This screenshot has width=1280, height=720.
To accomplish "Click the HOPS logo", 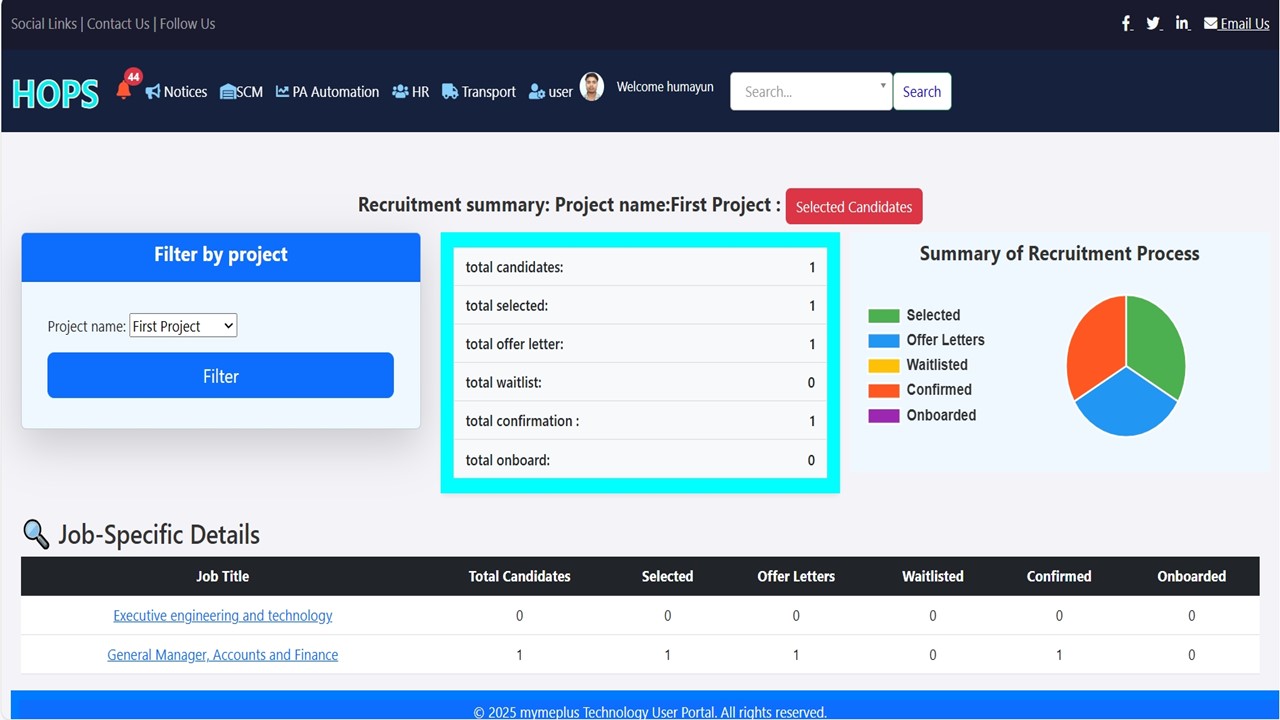I will coord(55,93).
